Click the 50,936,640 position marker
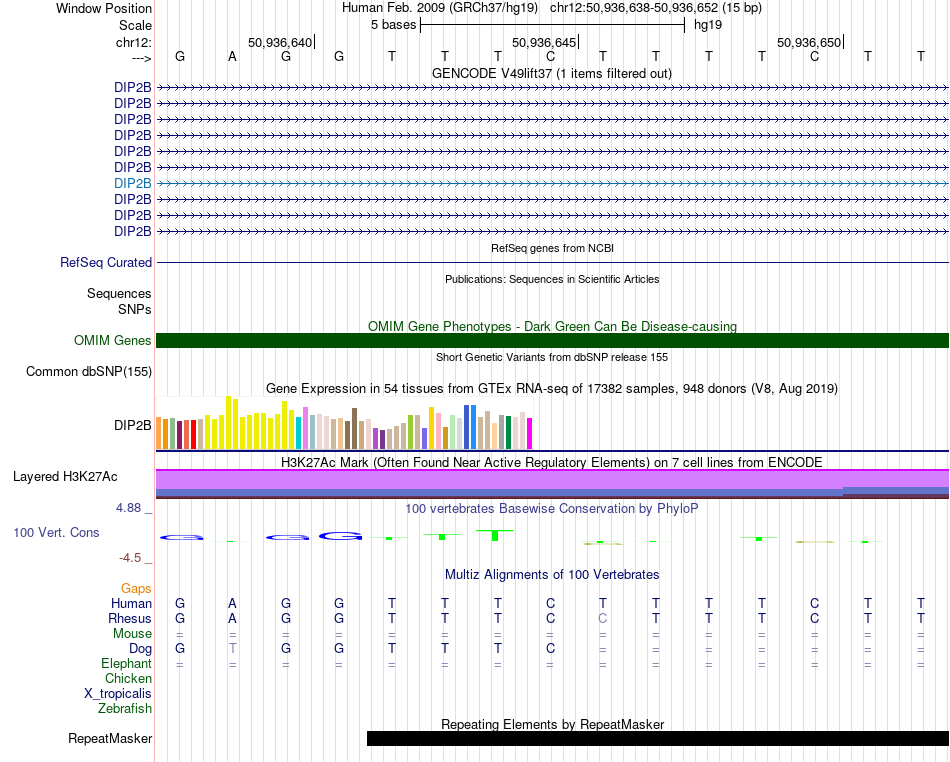Viewport: 950px width, 762px height. [281, 42]
